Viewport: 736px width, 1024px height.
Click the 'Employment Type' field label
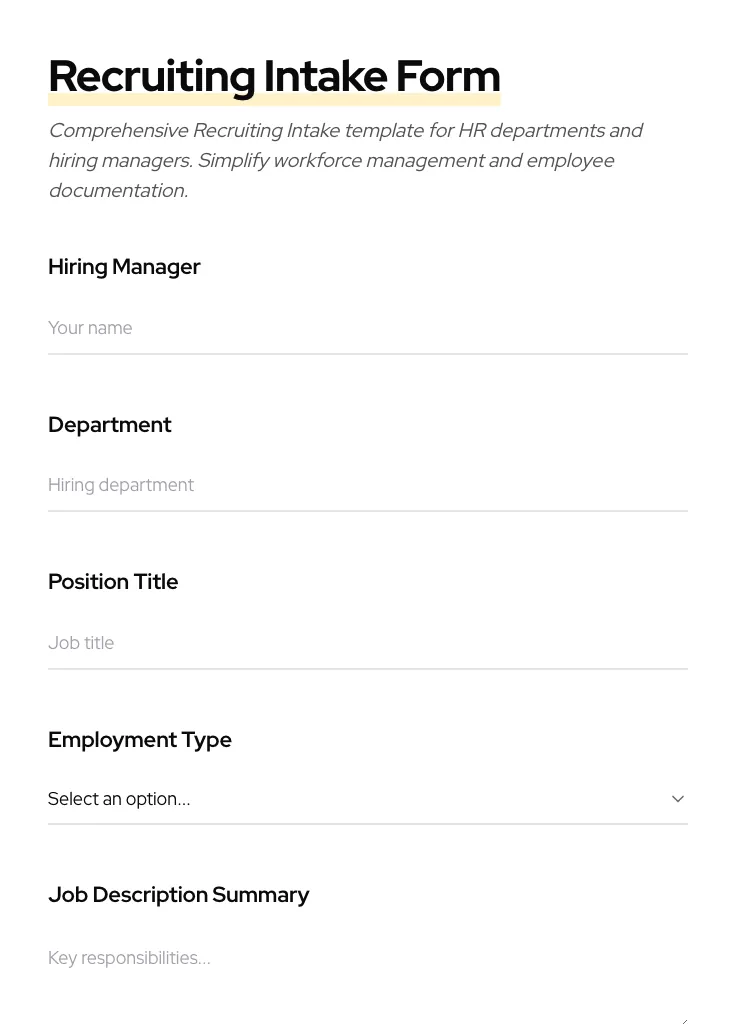pos(140,740)
